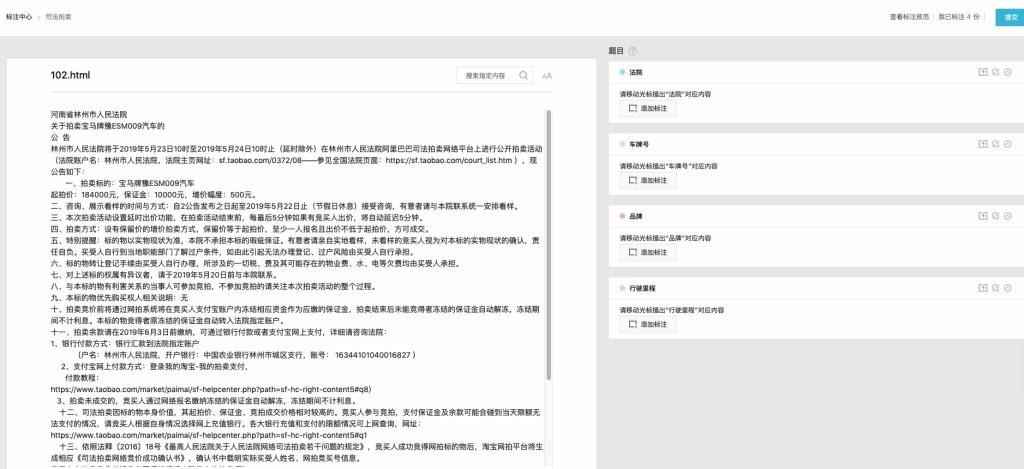Image resolution: width=1024 pixels, height=469 pixels.
Task: Click the search magnifier icon in 搜索指定内容
Action: point(523,75)
